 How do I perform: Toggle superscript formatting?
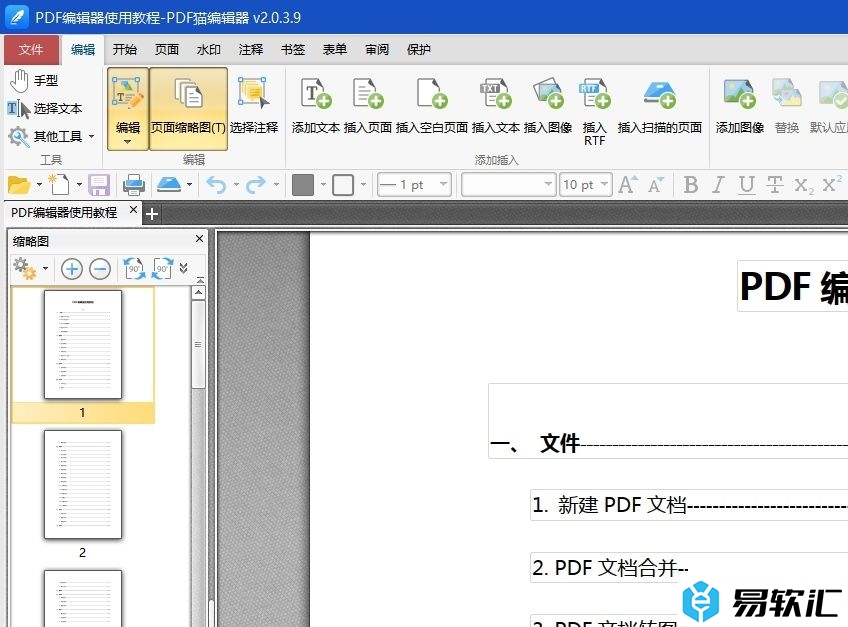pos(832,184)
